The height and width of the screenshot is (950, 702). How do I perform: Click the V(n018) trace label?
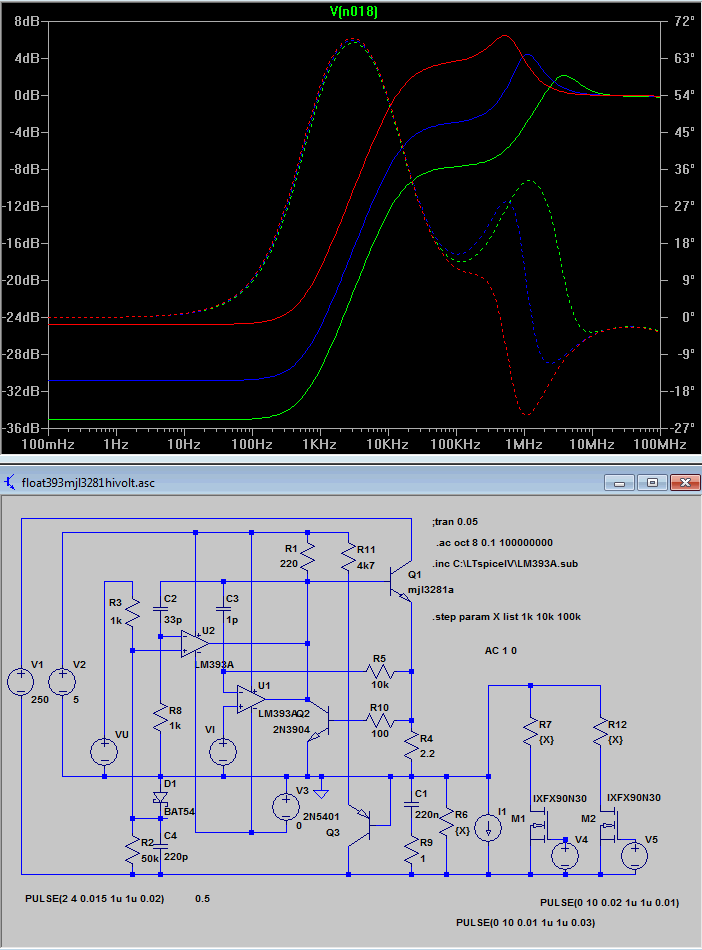(x=354, y=11)
